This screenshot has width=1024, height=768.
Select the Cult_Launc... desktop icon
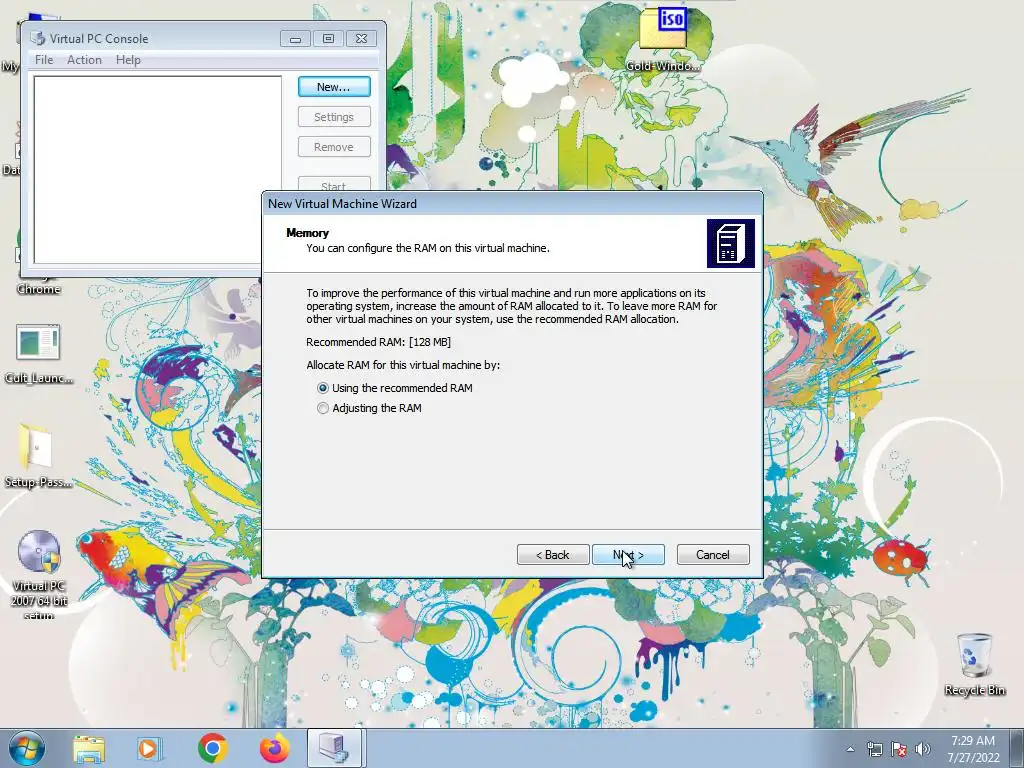click(39, 354)
